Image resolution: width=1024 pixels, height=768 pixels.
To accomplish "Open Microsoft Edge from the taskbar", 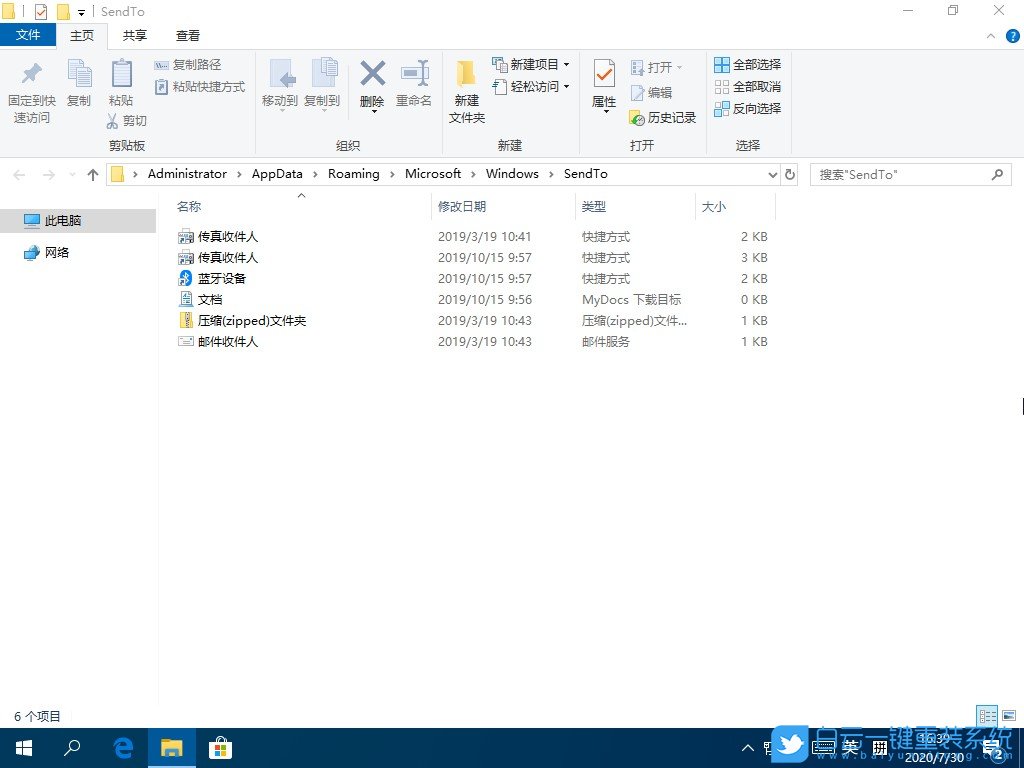I will (122, 747).
